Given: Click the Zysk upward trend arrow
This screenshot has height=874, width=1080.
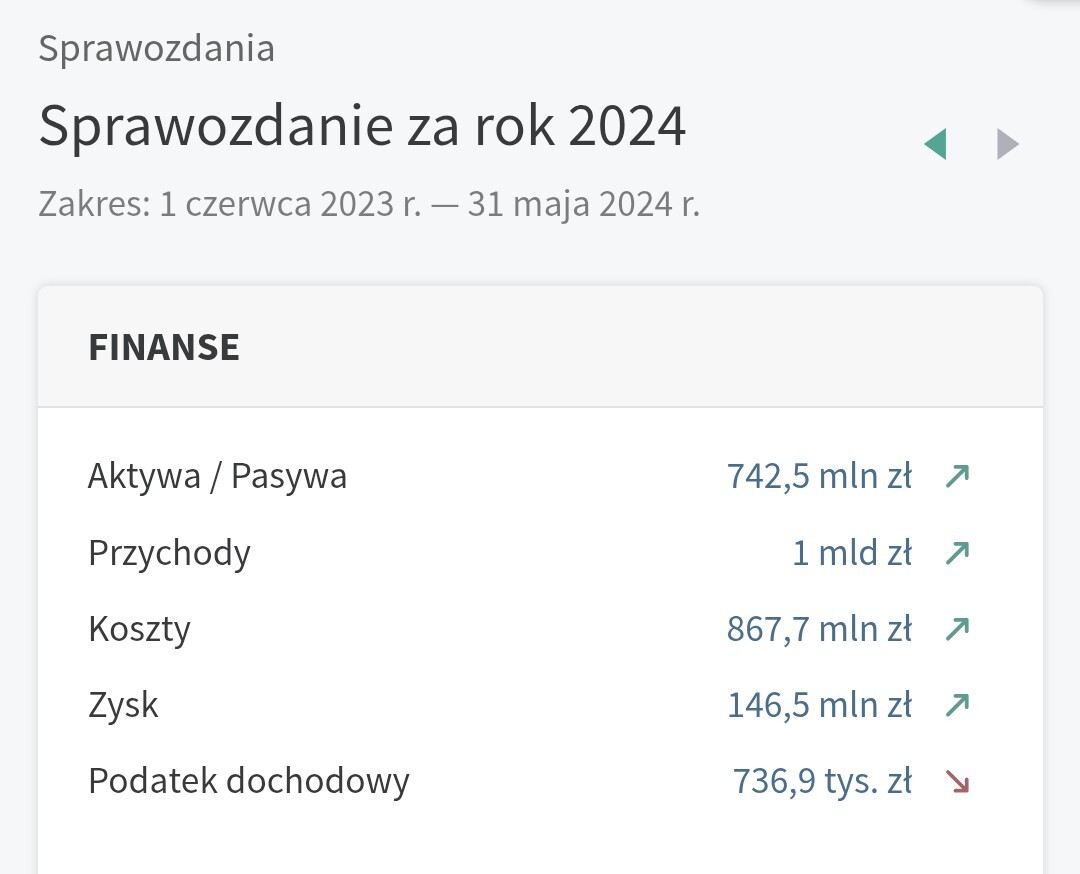Looking at the screenshot, I should [x=957, y=705].
